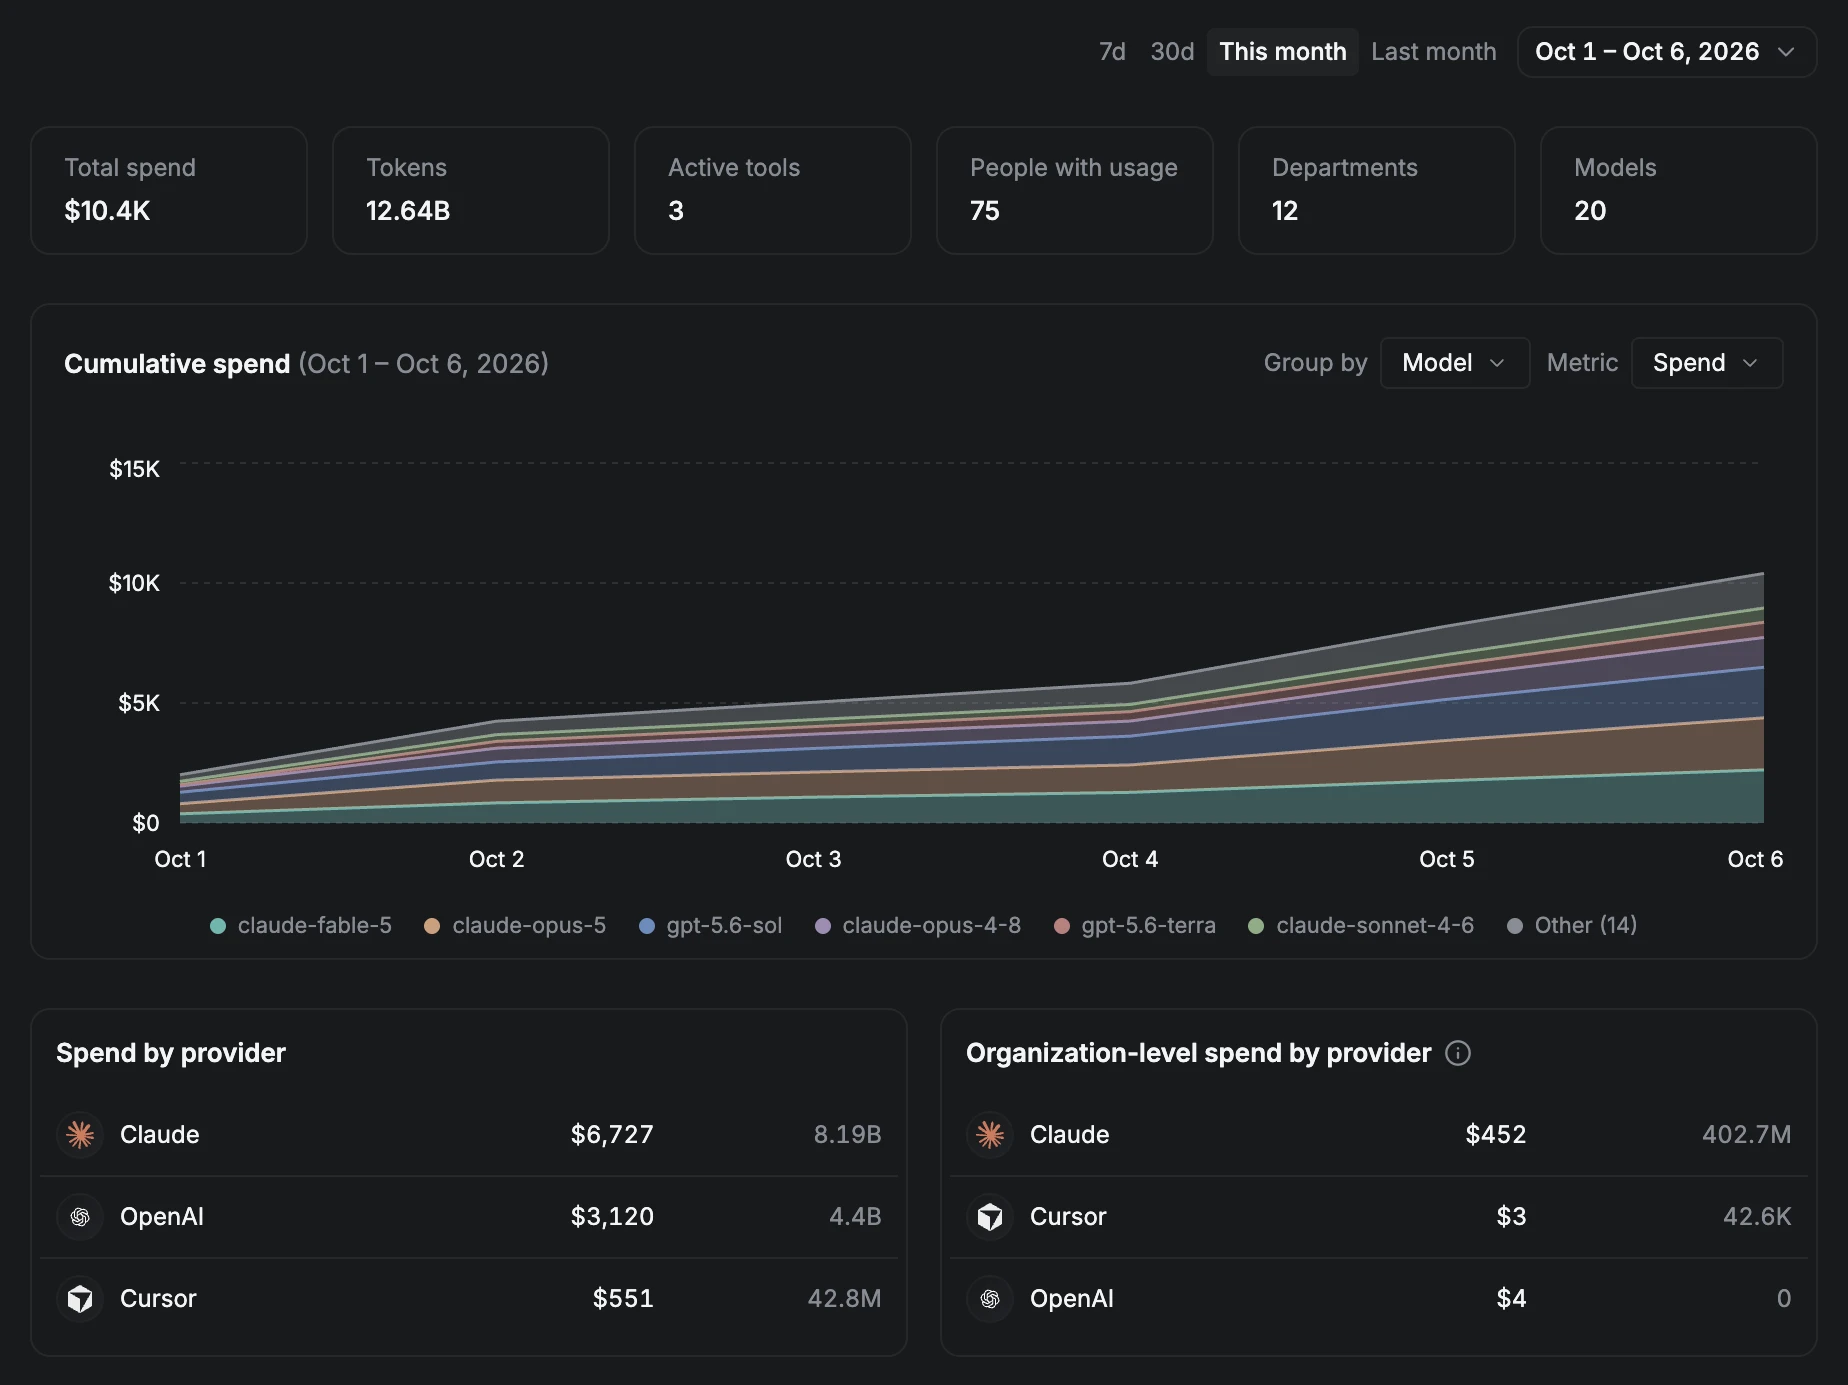Open the Active tools card
The height and width of the screenshot is (1385, 1848).
(773, 190)
